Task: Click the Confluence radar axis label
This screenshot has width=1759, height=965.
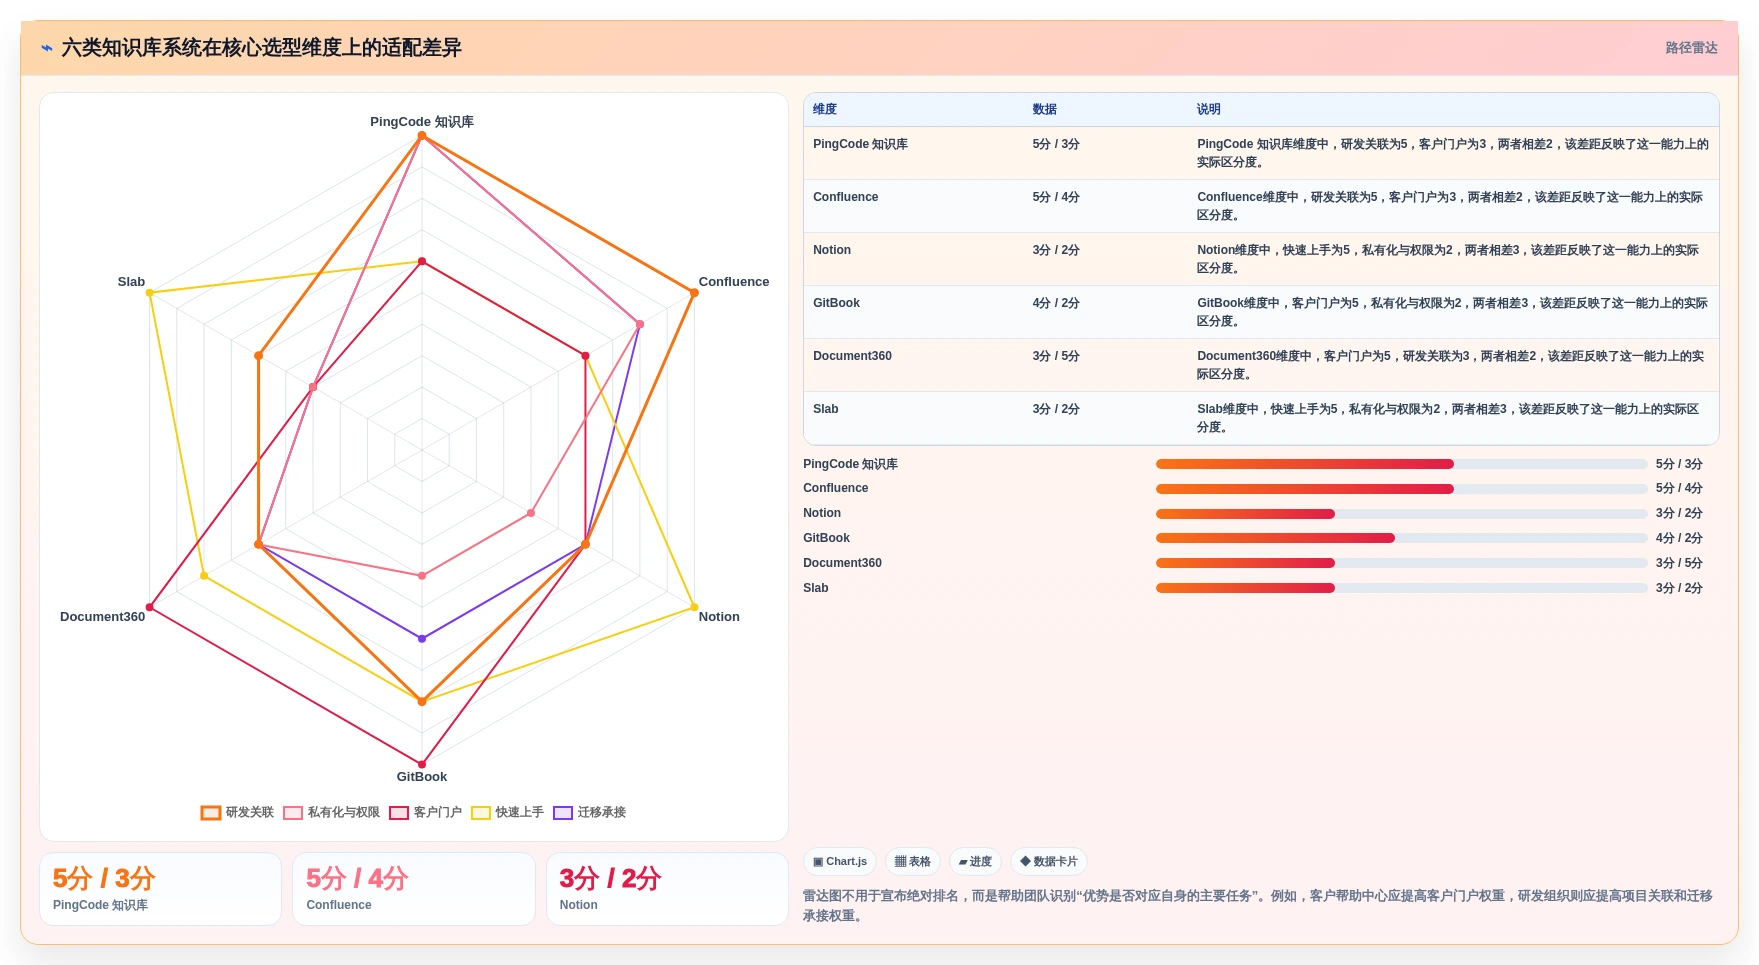Action: 734,282
